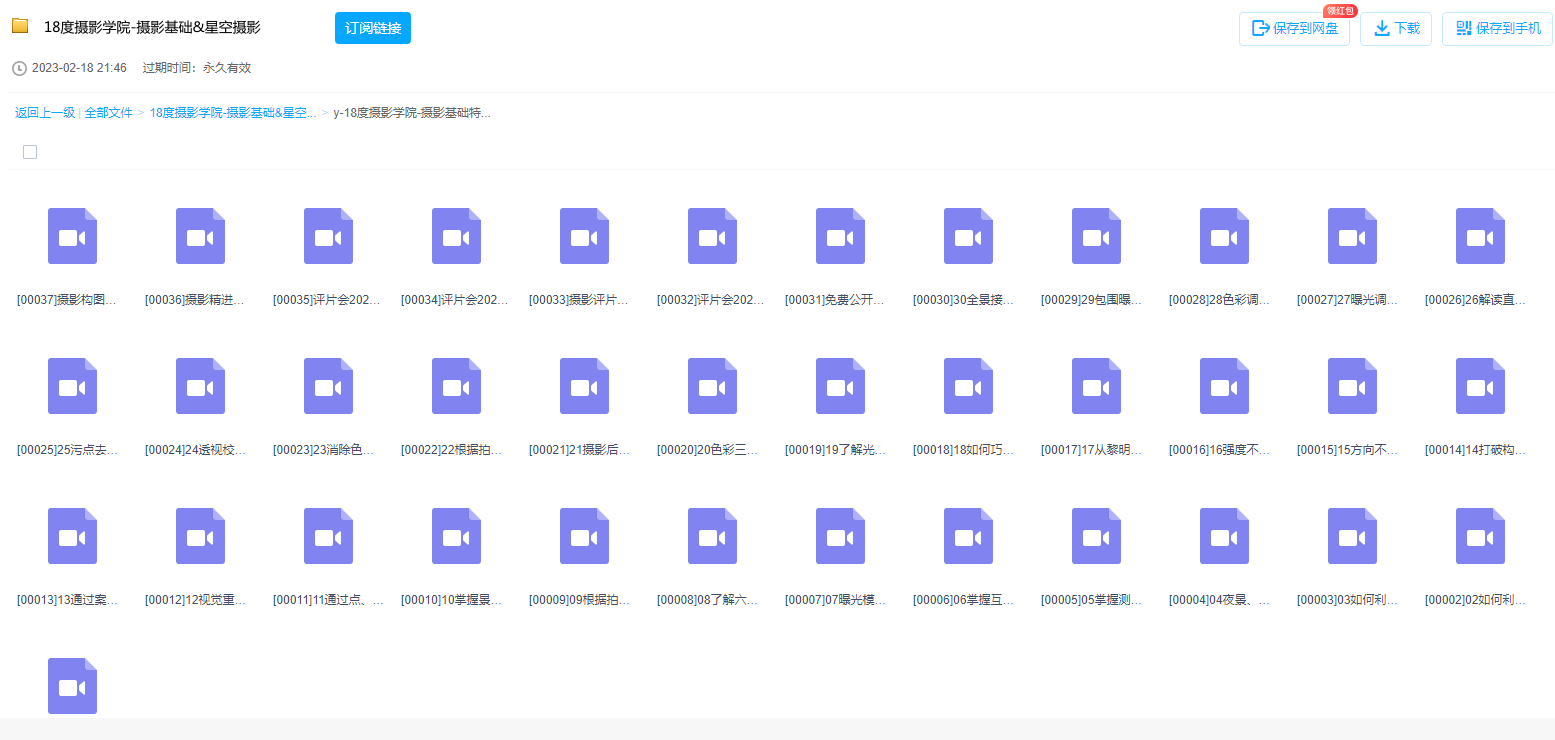
Task: Open video icon for [00027]27曝光调
Action: [1352, 236]
